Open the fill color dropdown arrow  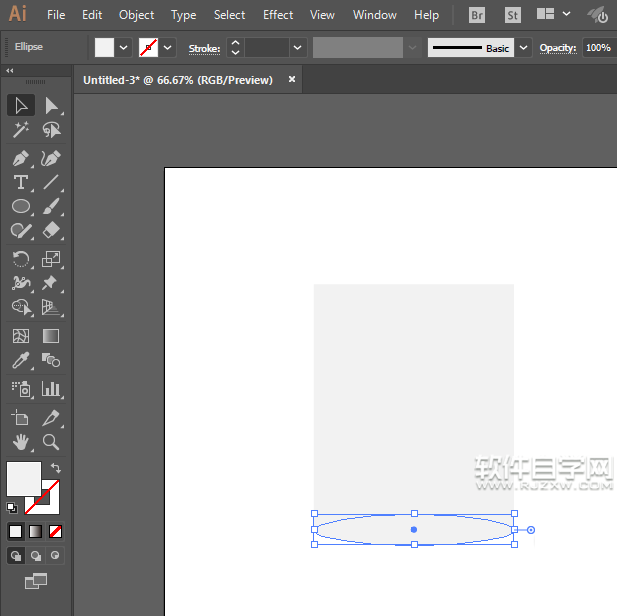pos(124,47)
